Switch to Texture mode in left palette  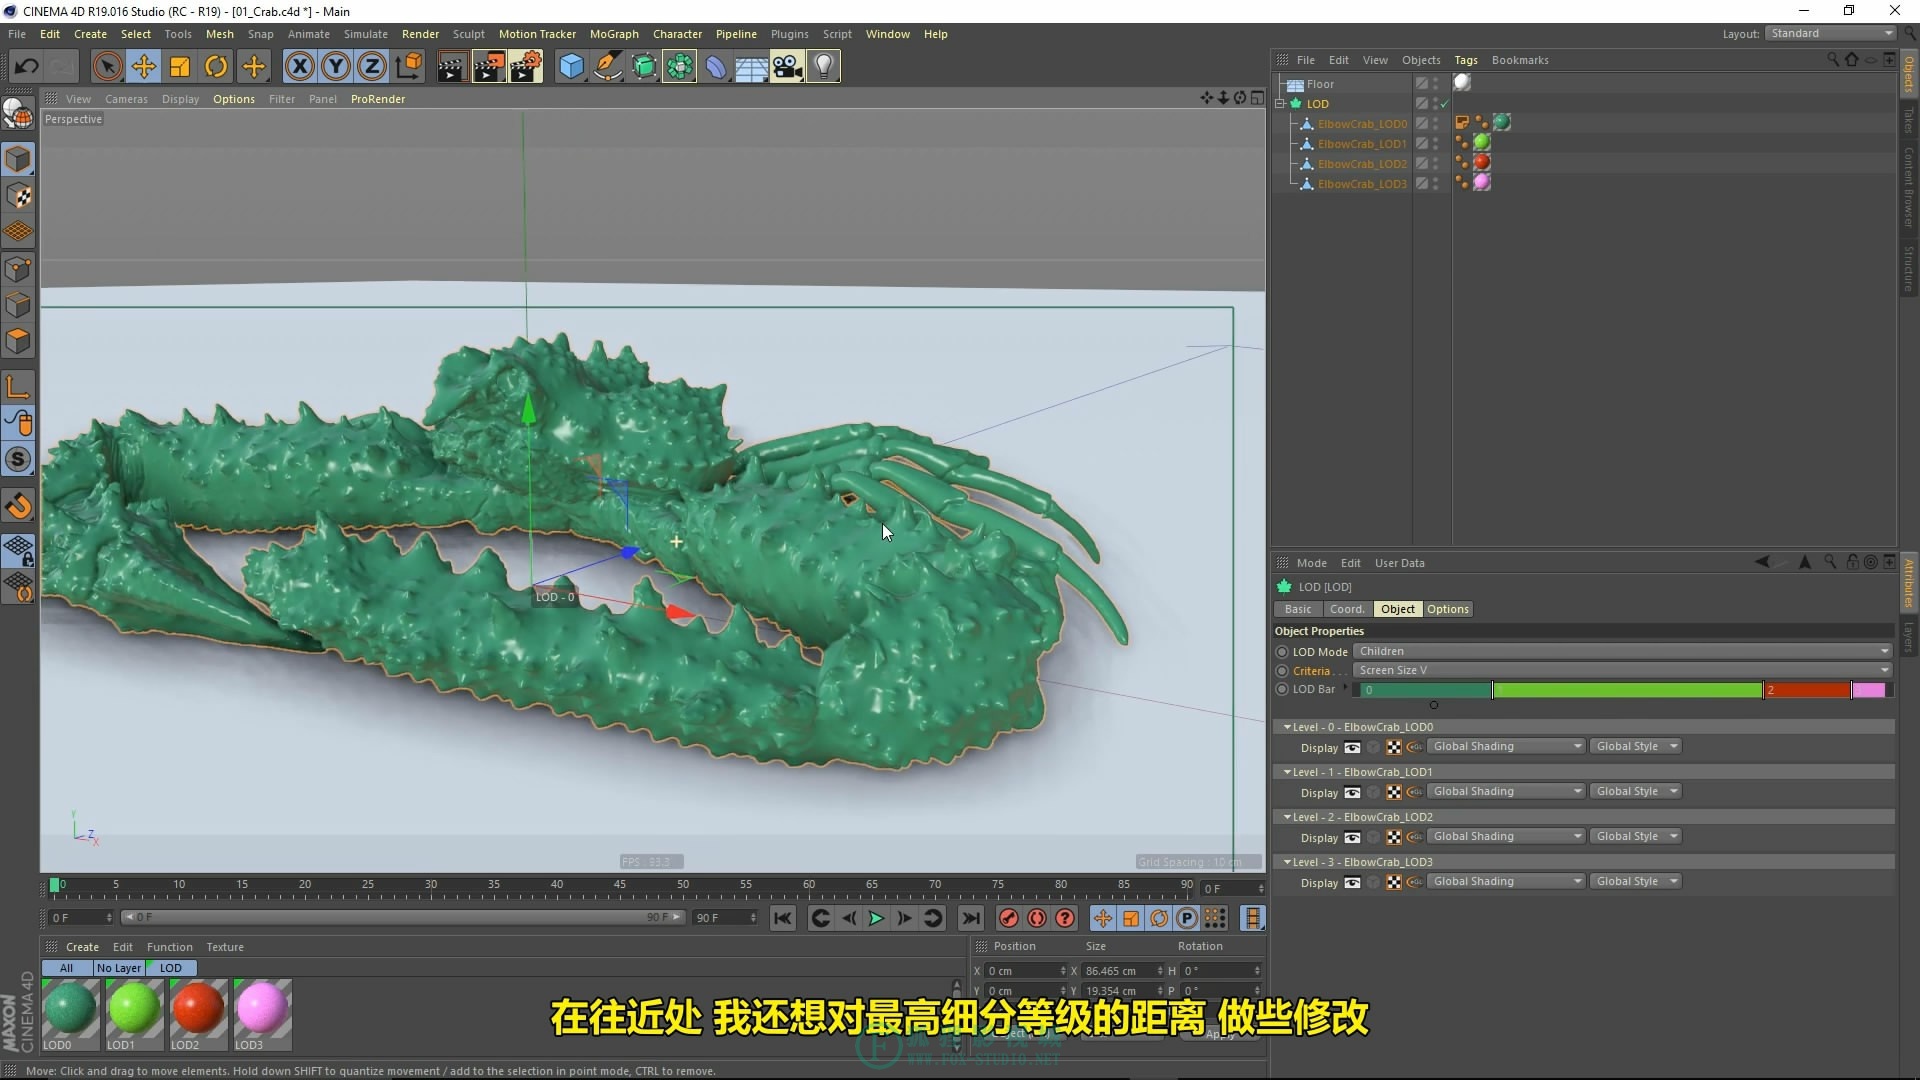click(x=18, y=196)
